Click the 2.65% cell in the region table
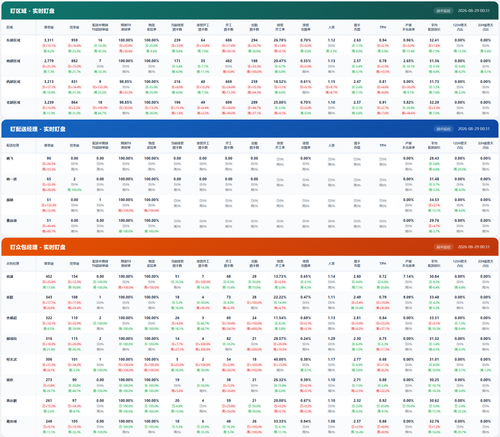This screenshot has height=437, width=500. pos(408,61)
